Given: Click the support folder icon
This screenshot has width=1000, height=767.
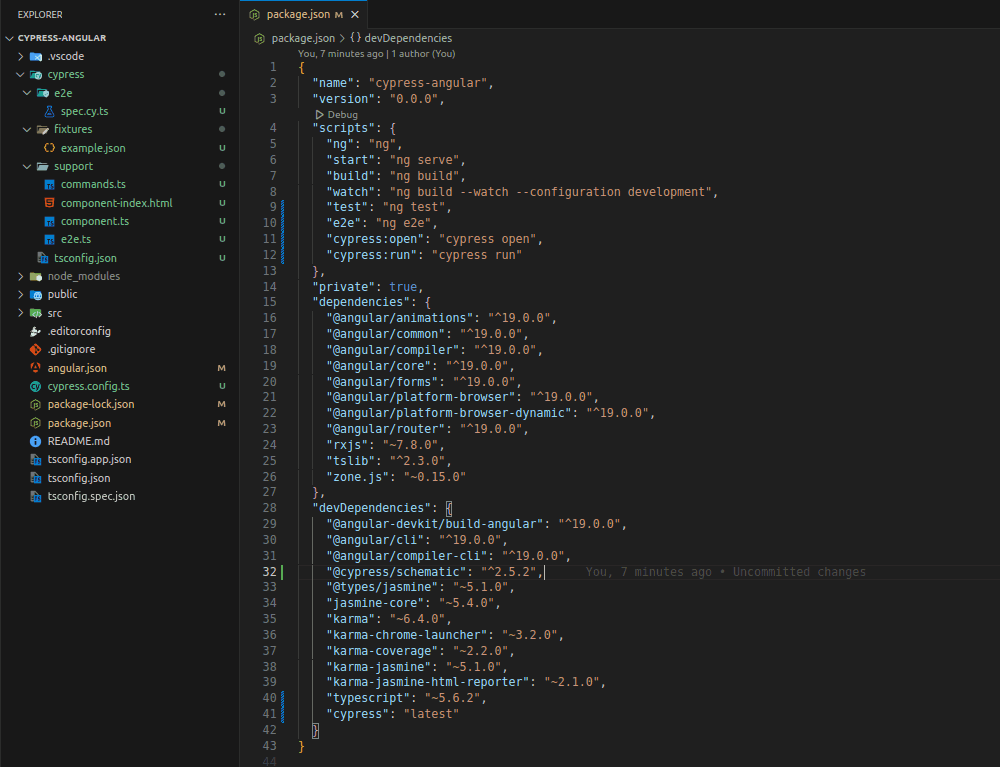Looking at the screenshot, I should pyautogui.click(x=43, y=166).
